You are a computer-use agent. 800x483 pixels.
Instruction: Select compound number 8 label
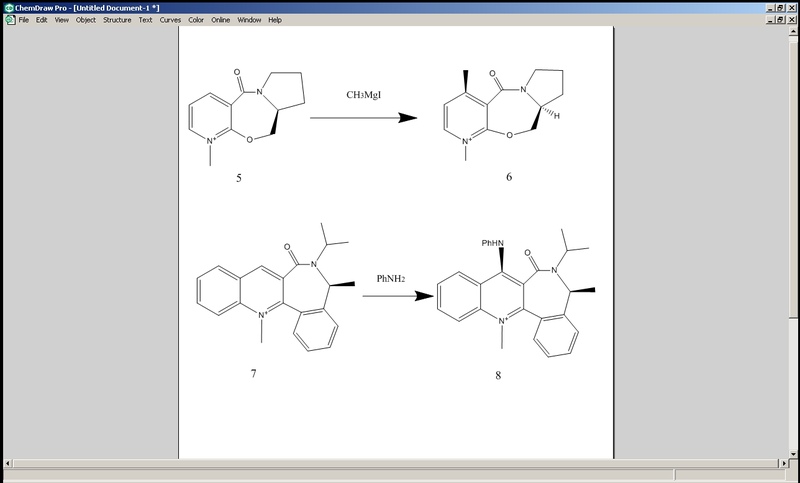[x=498, y=375]
